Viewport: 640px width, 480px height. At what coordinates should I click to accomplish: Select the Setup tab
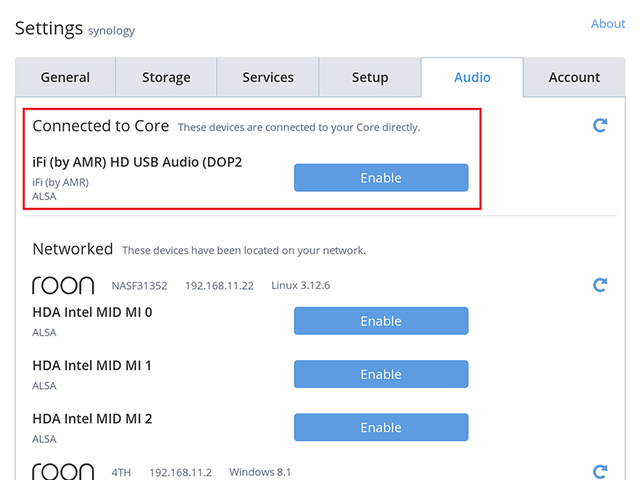pos(370,78)
